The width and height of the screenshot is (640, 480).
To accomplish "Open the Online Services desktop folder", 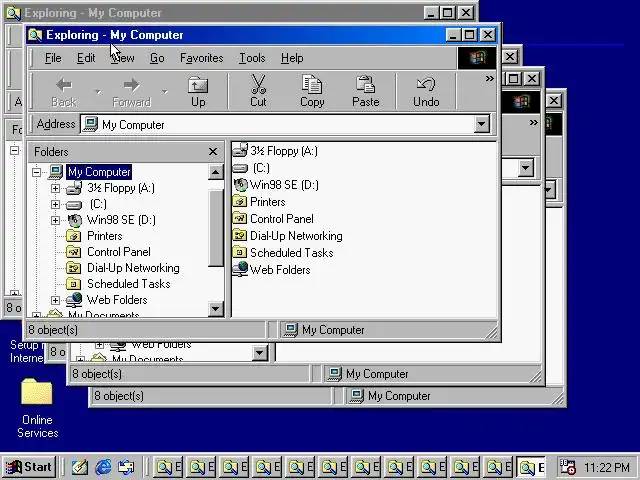I will (37, 391).
